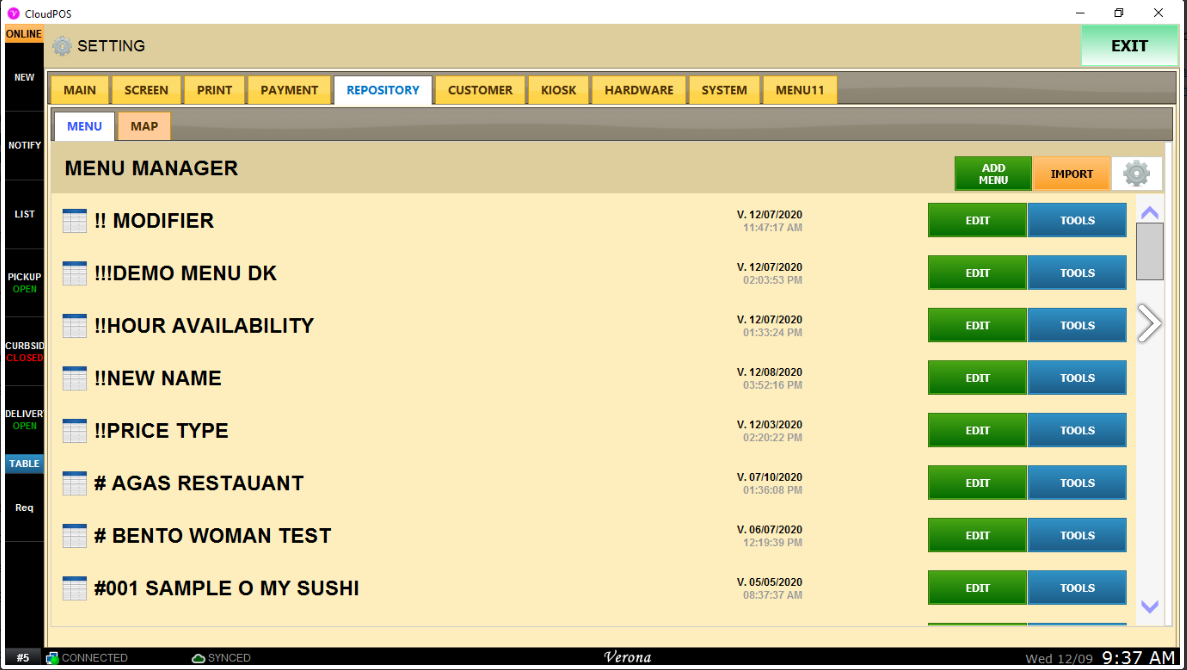The image size is (1187, 670).
Task: Click the table icon beside !!!DEMO MENU DK
Action: (x=74, y=273)
